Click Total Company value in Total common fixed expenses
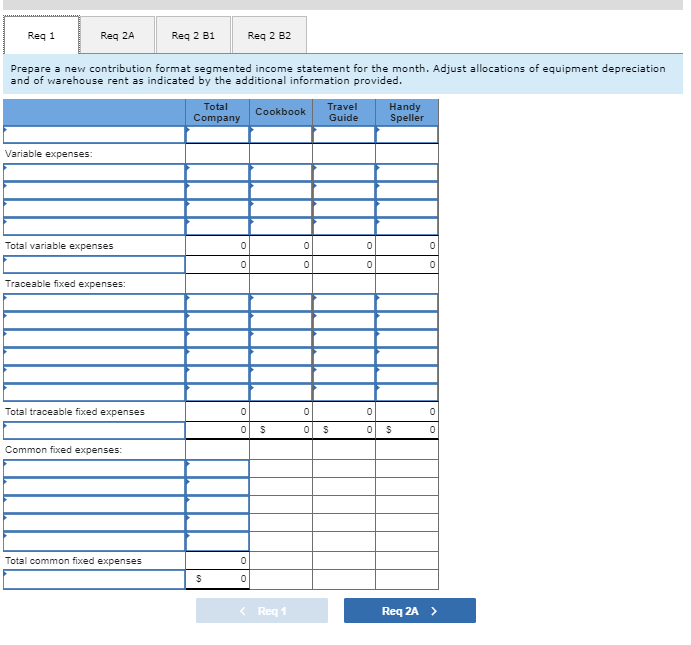This screenshot has width=691, height=645. pyautogui.click(x=218, y=561)
